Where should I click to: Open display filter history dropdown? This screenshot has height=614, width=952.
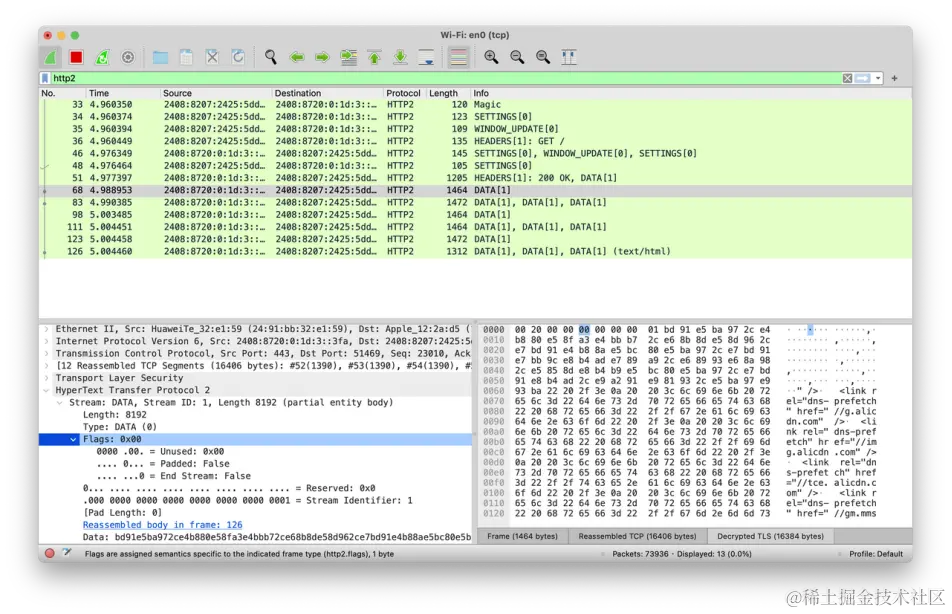coord(878,78)
